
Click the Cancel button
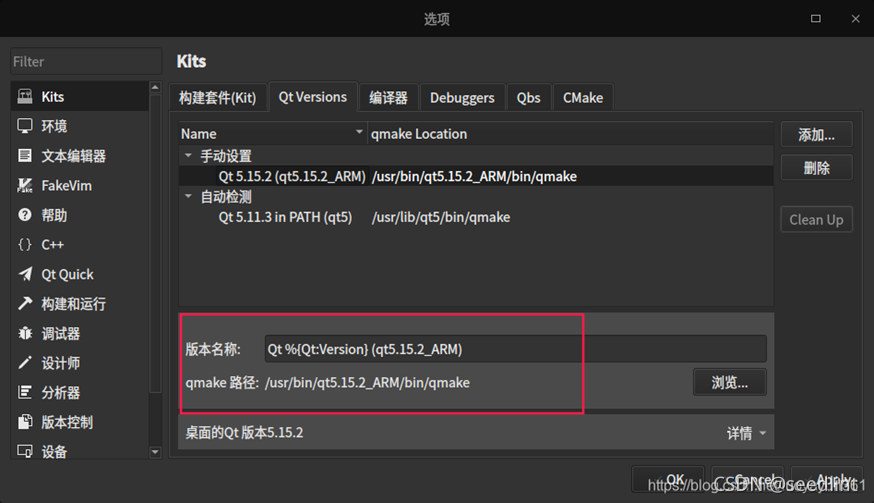tap(748, 479)
